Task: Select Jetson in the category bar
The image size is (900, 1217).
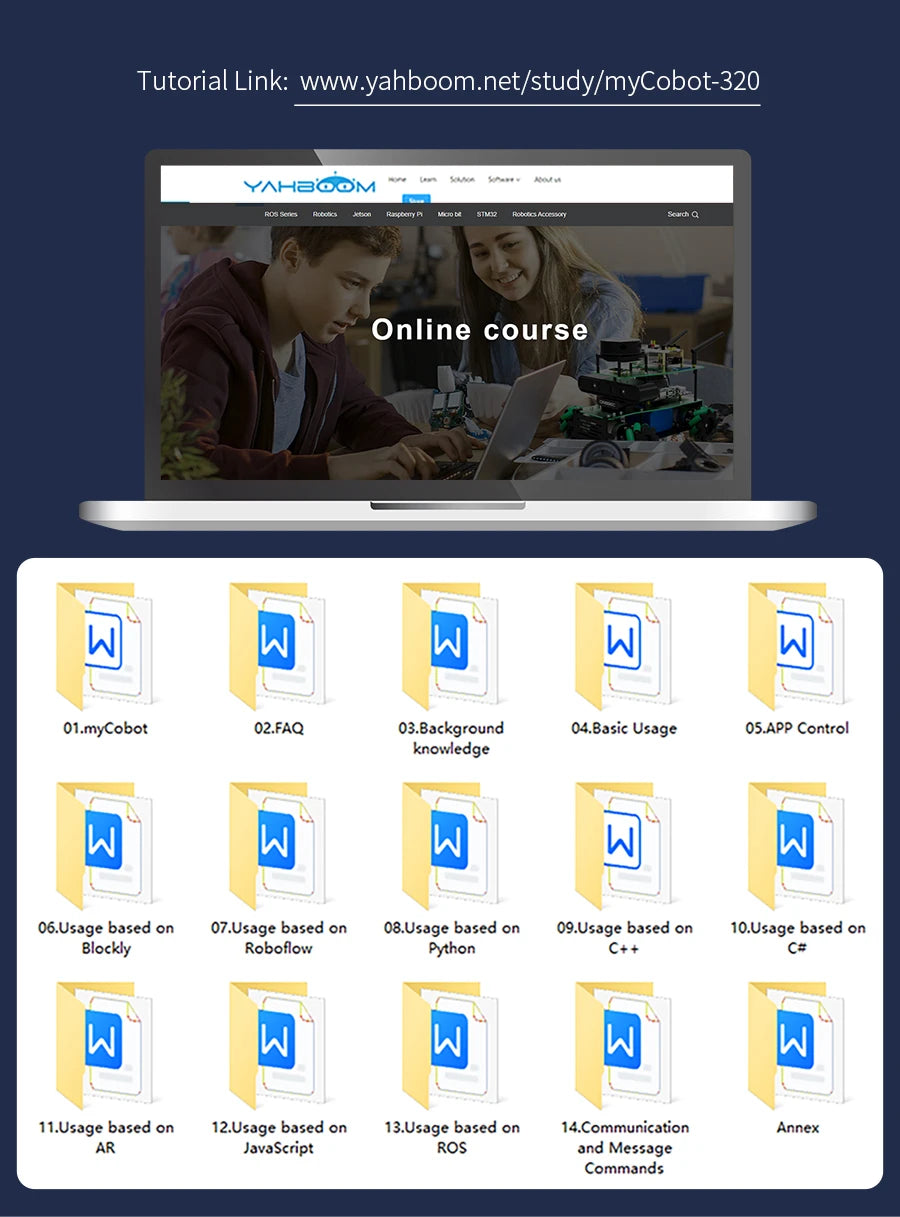Action: click(362, 214)
